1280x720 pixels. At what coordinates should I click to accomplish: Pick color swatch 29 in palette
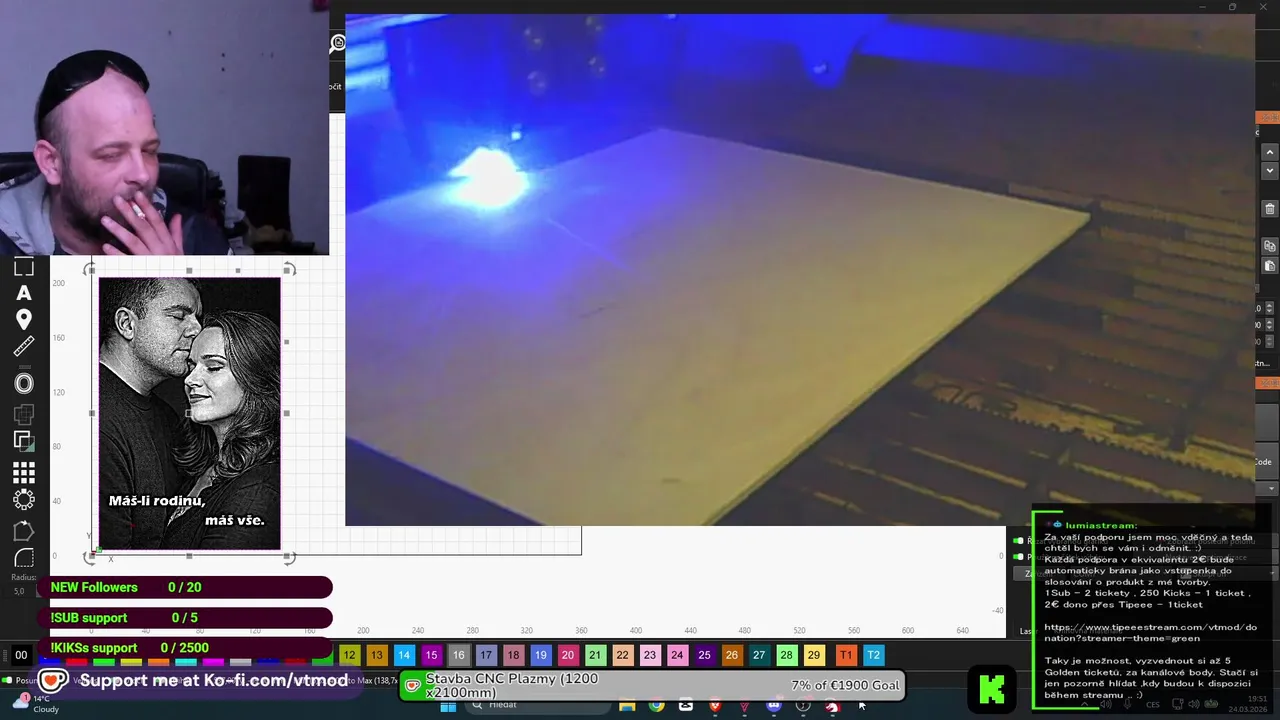coord(814,655)
